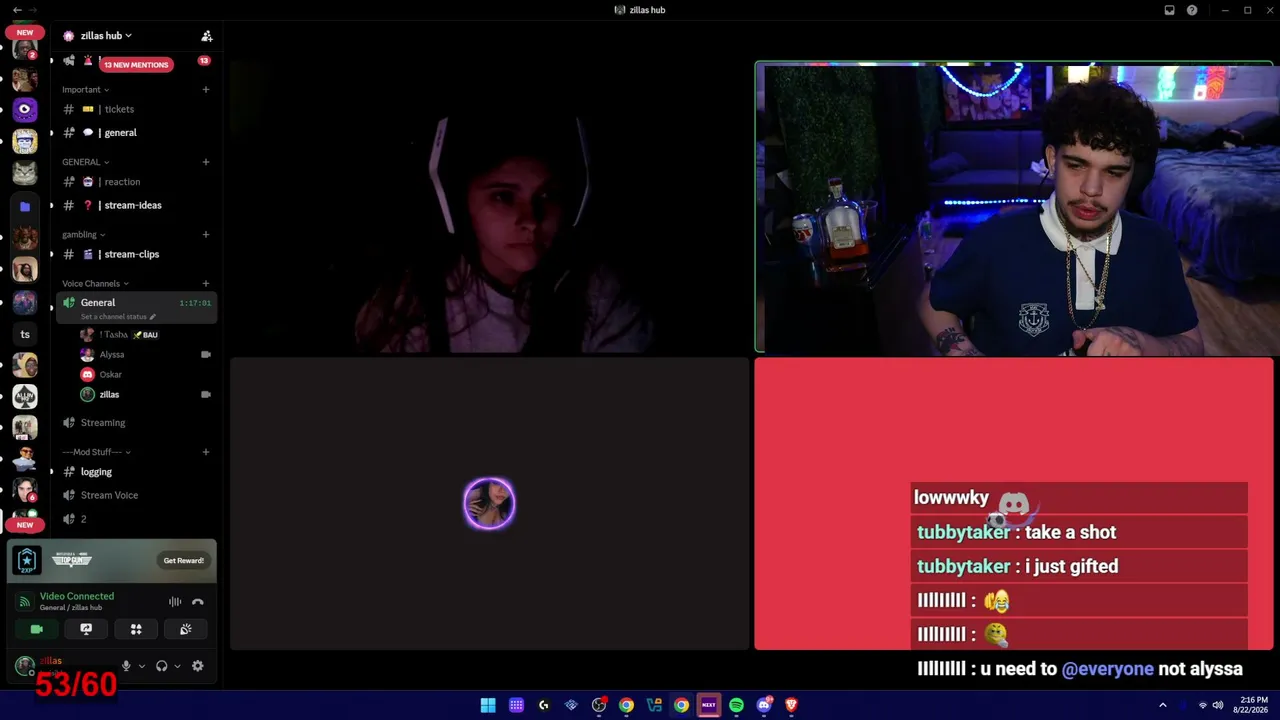Open the gray cat server icon

coord(25,173)
